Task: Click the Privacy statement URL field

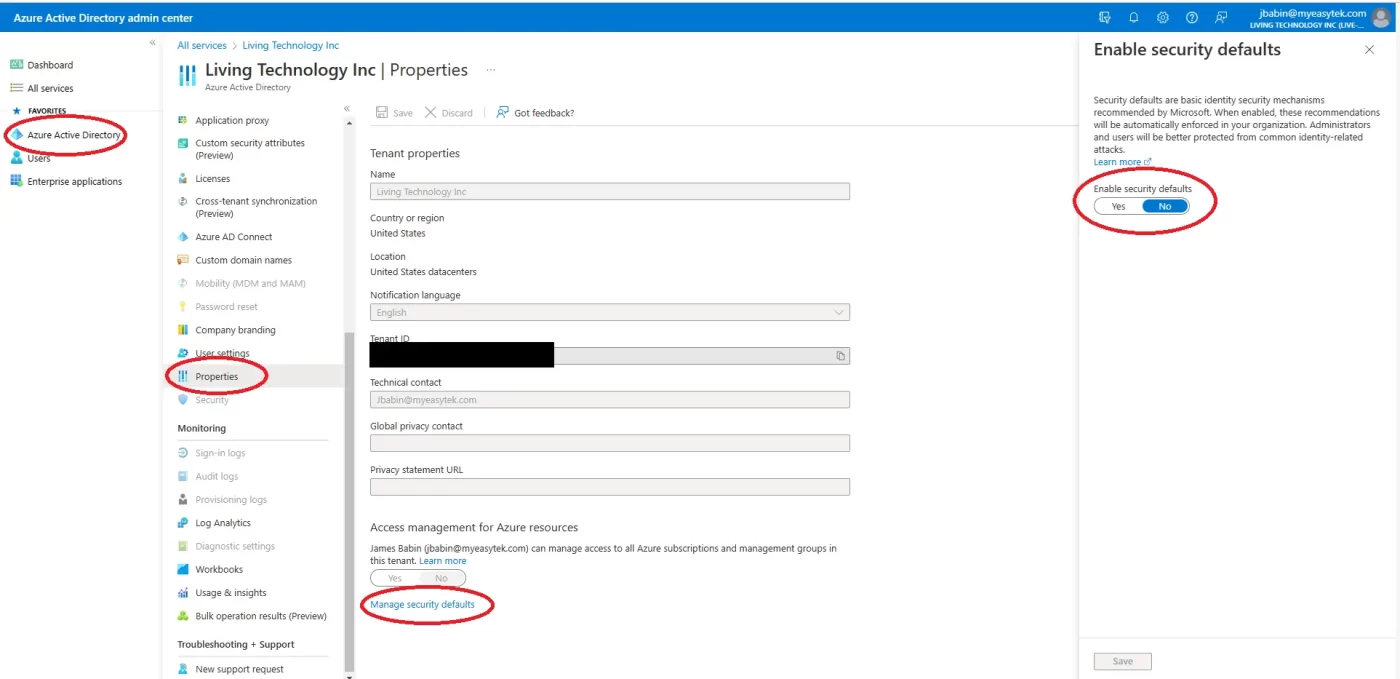Action: coord(610,487)
